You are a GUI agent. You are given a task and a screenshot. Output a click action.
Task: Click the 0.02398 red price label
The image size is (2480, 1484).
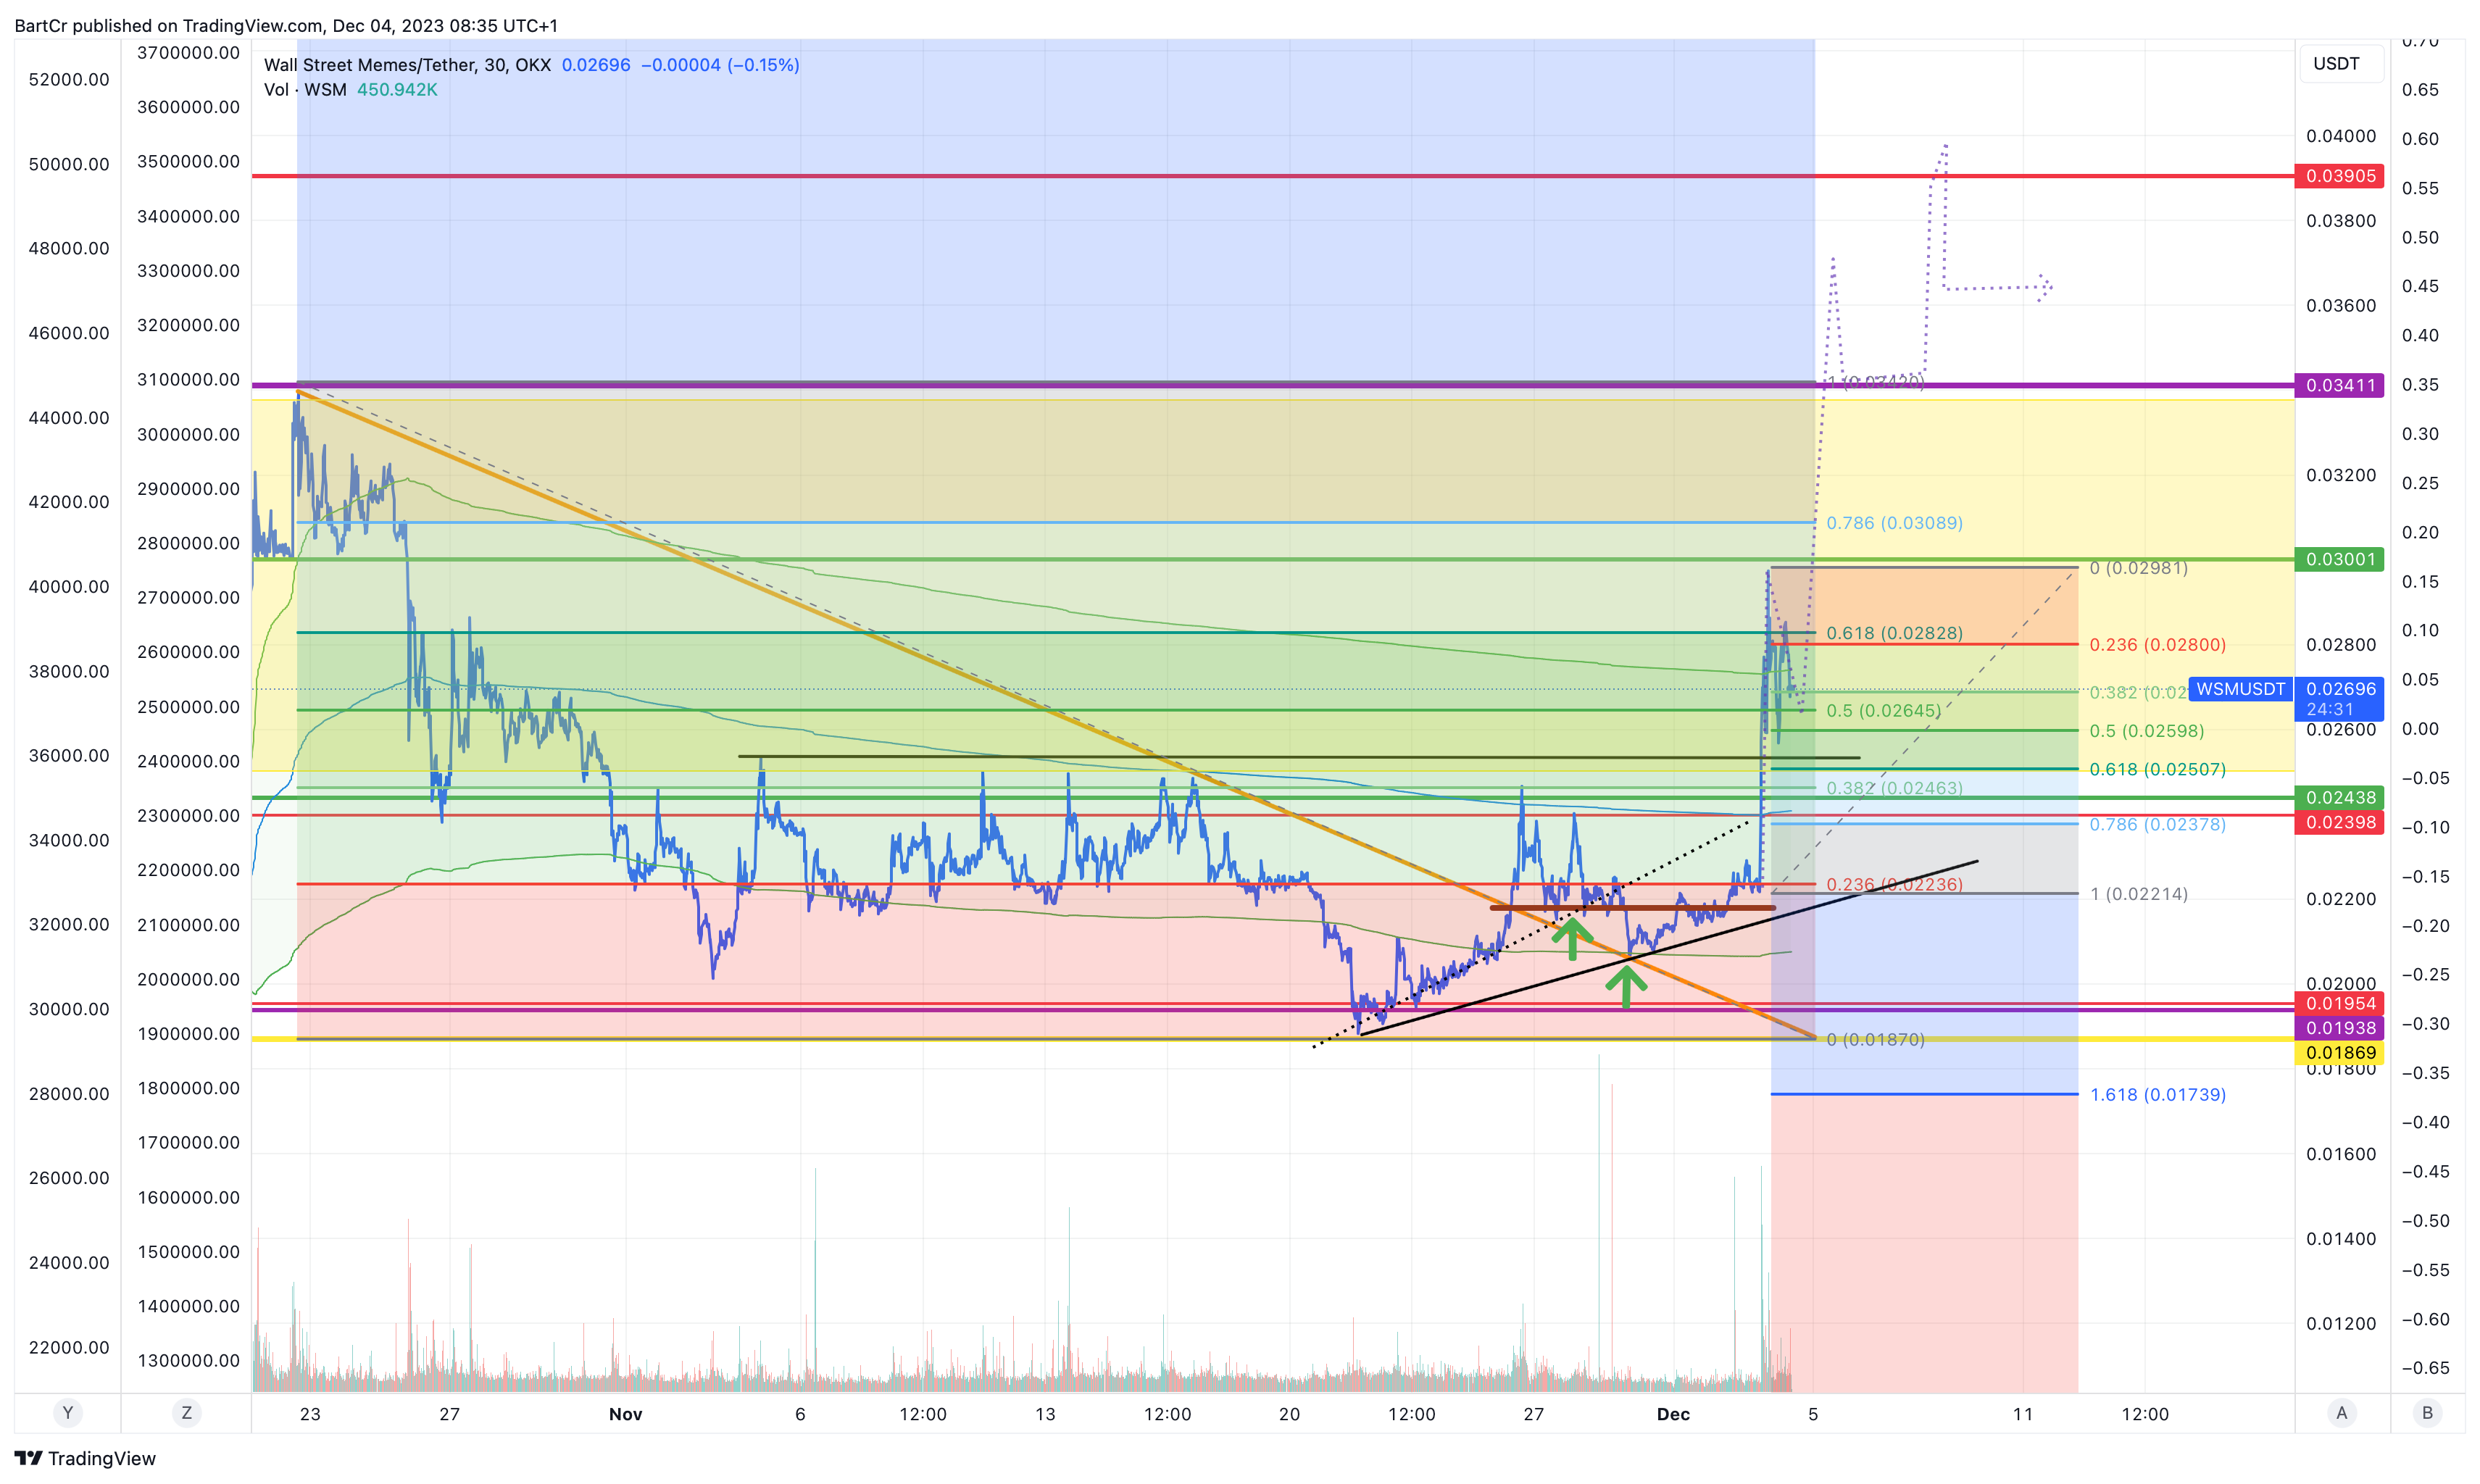tap(2339, 822)
